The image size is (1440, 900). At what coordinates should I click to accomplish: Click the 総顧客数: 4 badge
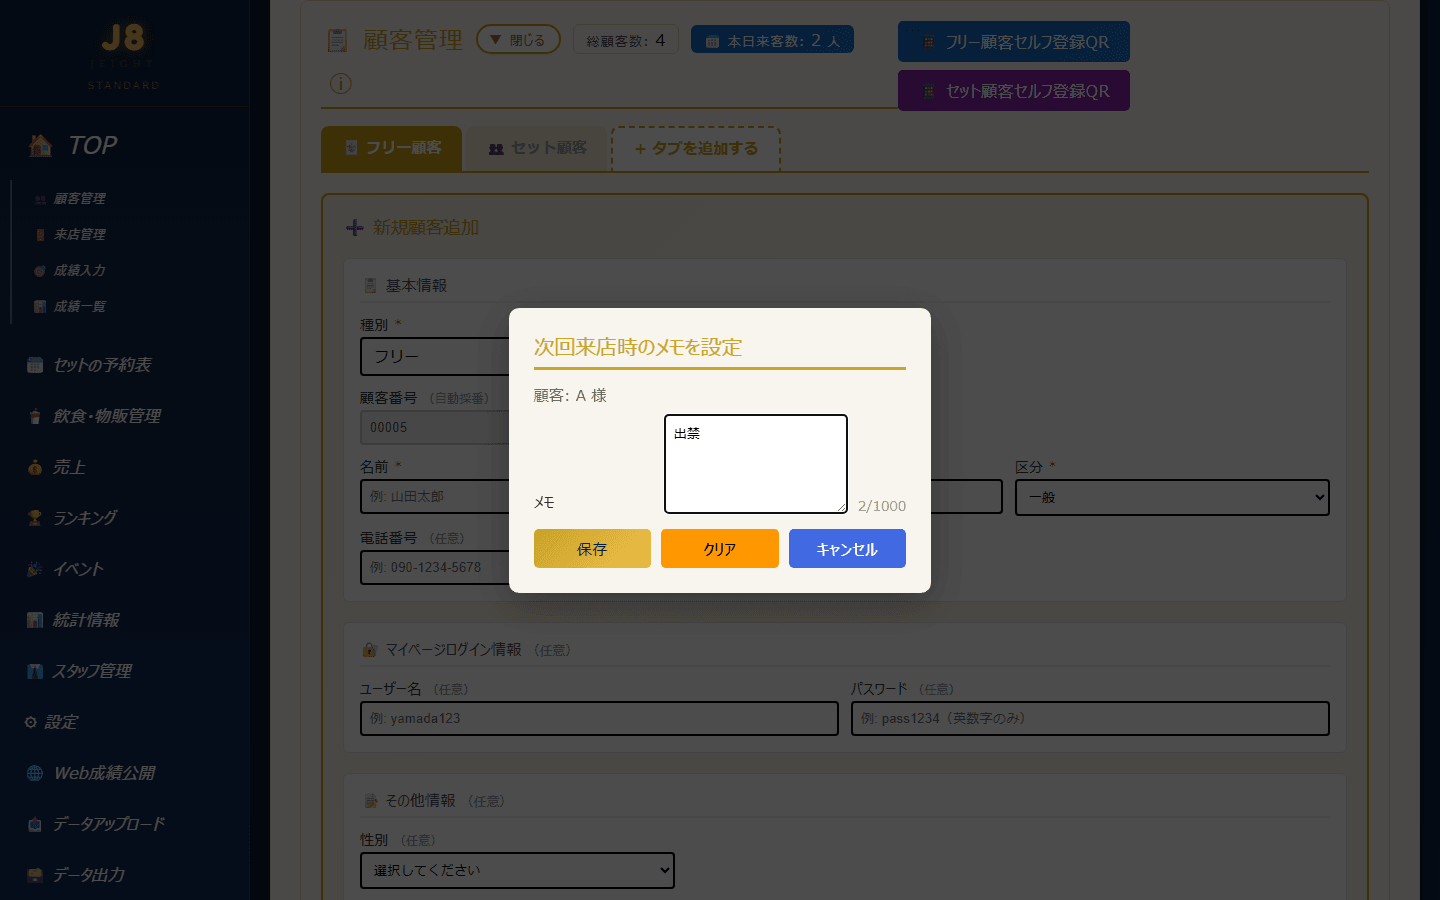pyautogui.click(x=626, y=40)
